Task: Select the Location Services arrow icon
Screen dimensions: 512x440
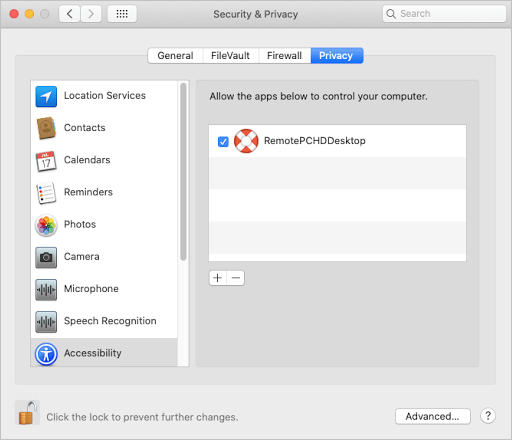Action: tap(46, 96)
